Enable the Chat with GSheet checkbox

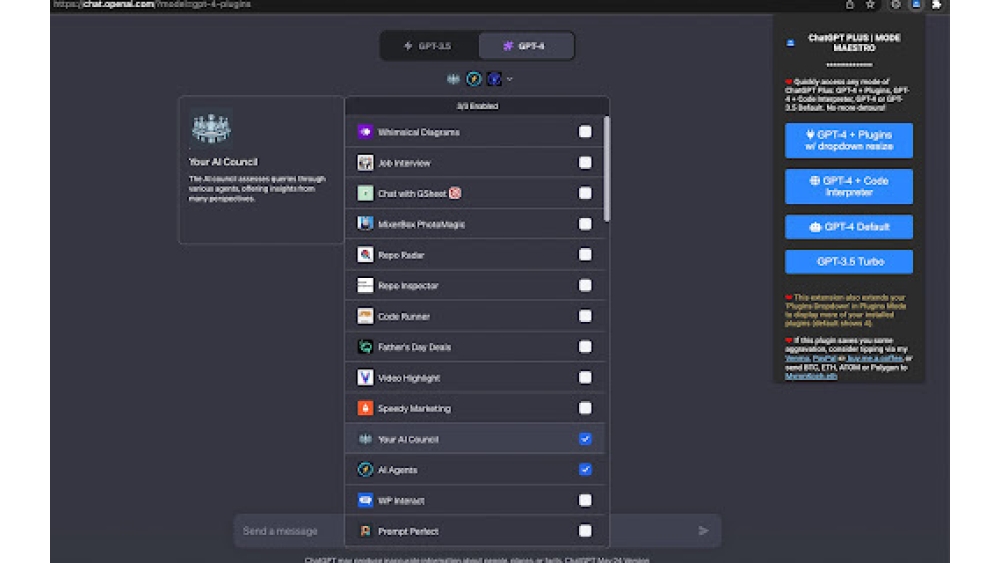[585, 193]
